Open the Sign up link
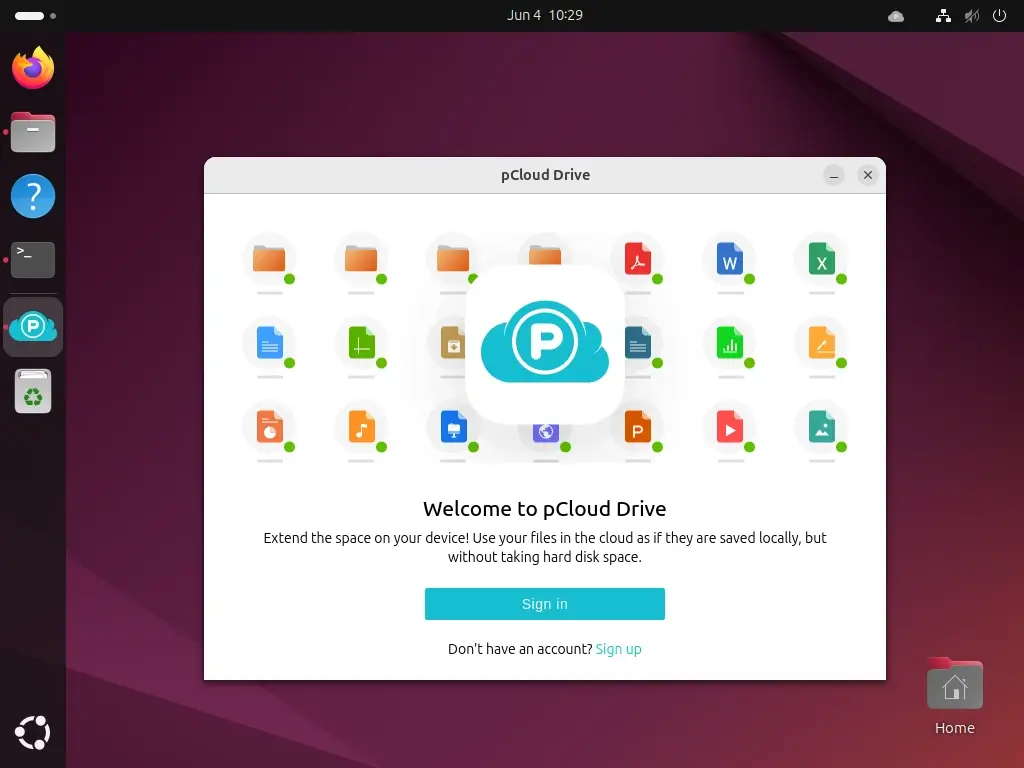This screenshot has height=768, width=1024. 618,648
